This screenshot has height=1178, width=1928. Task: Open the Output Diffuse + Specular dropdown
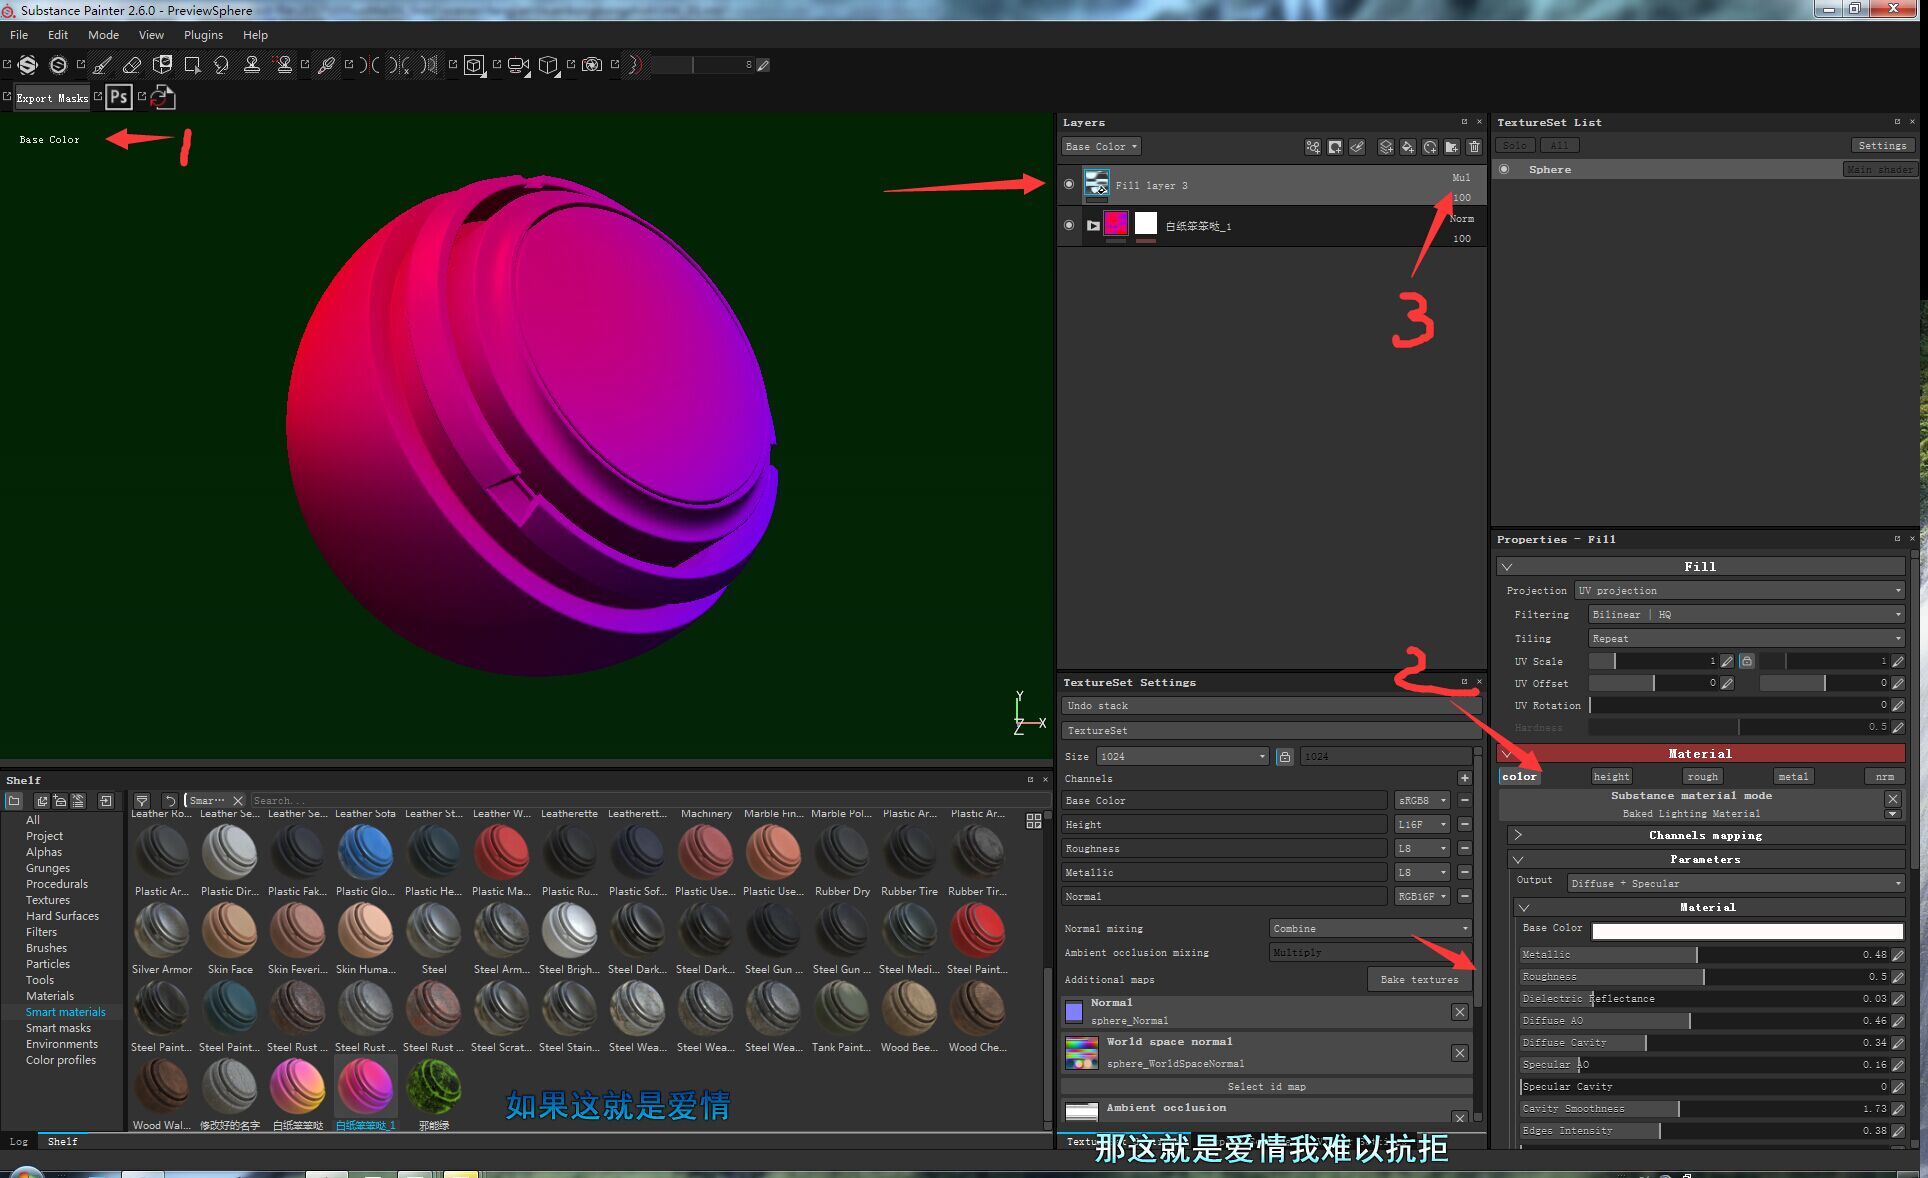(x=1735, y=883)
